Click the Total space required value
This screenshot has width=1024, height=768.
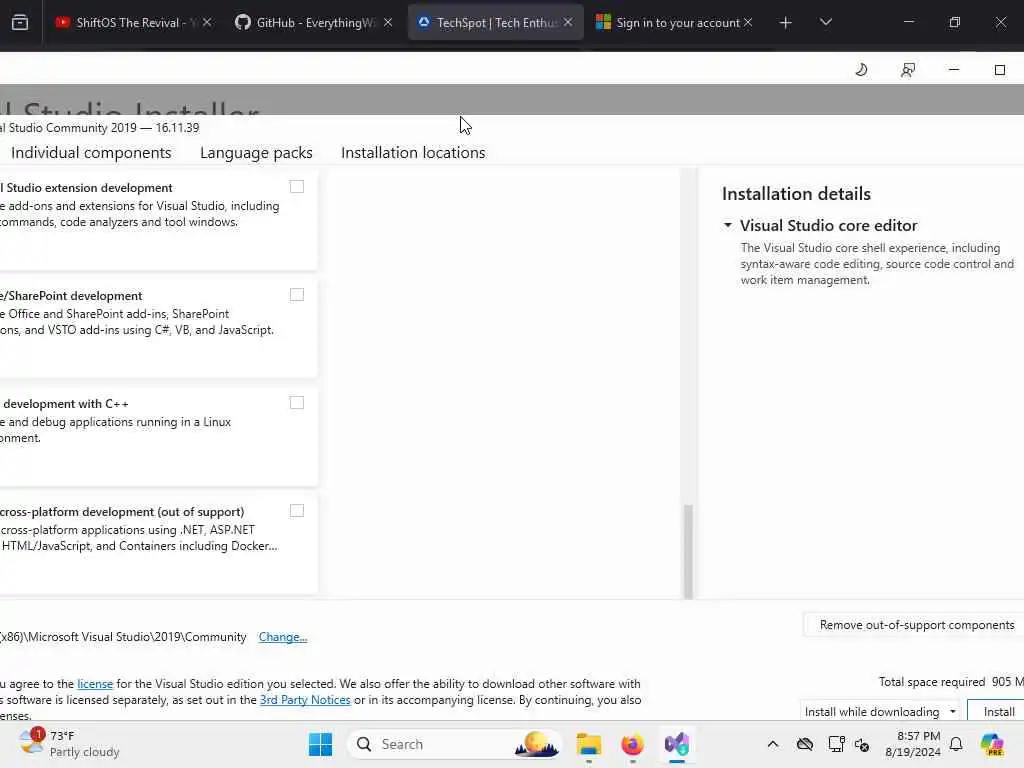pyautogui.click(x=1007, y=682)
